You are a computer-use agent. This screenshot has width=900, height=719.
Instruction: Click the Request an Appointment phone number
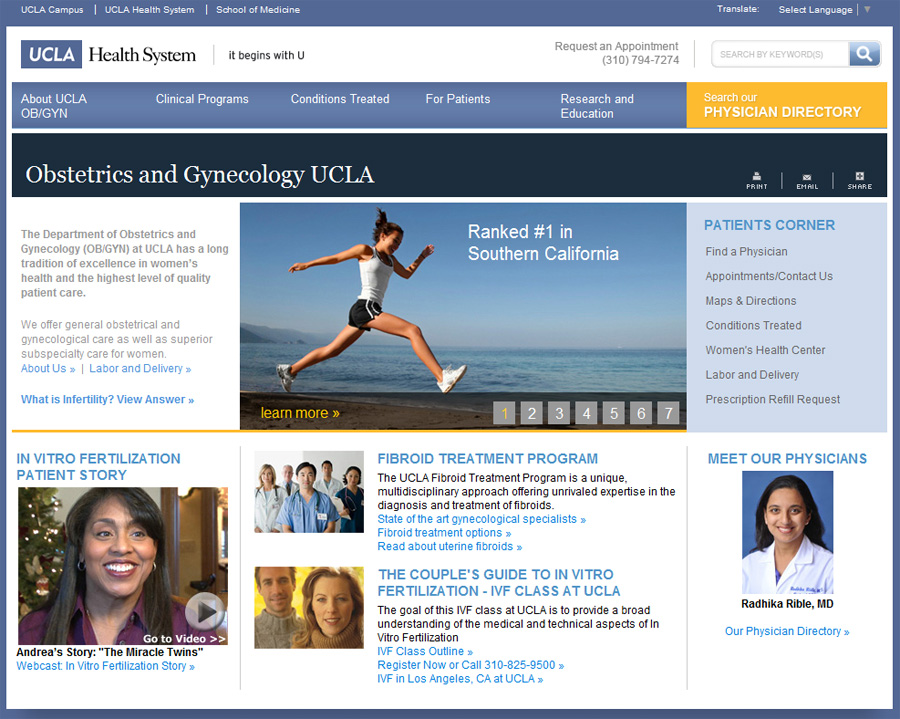(x=640, y=60)
